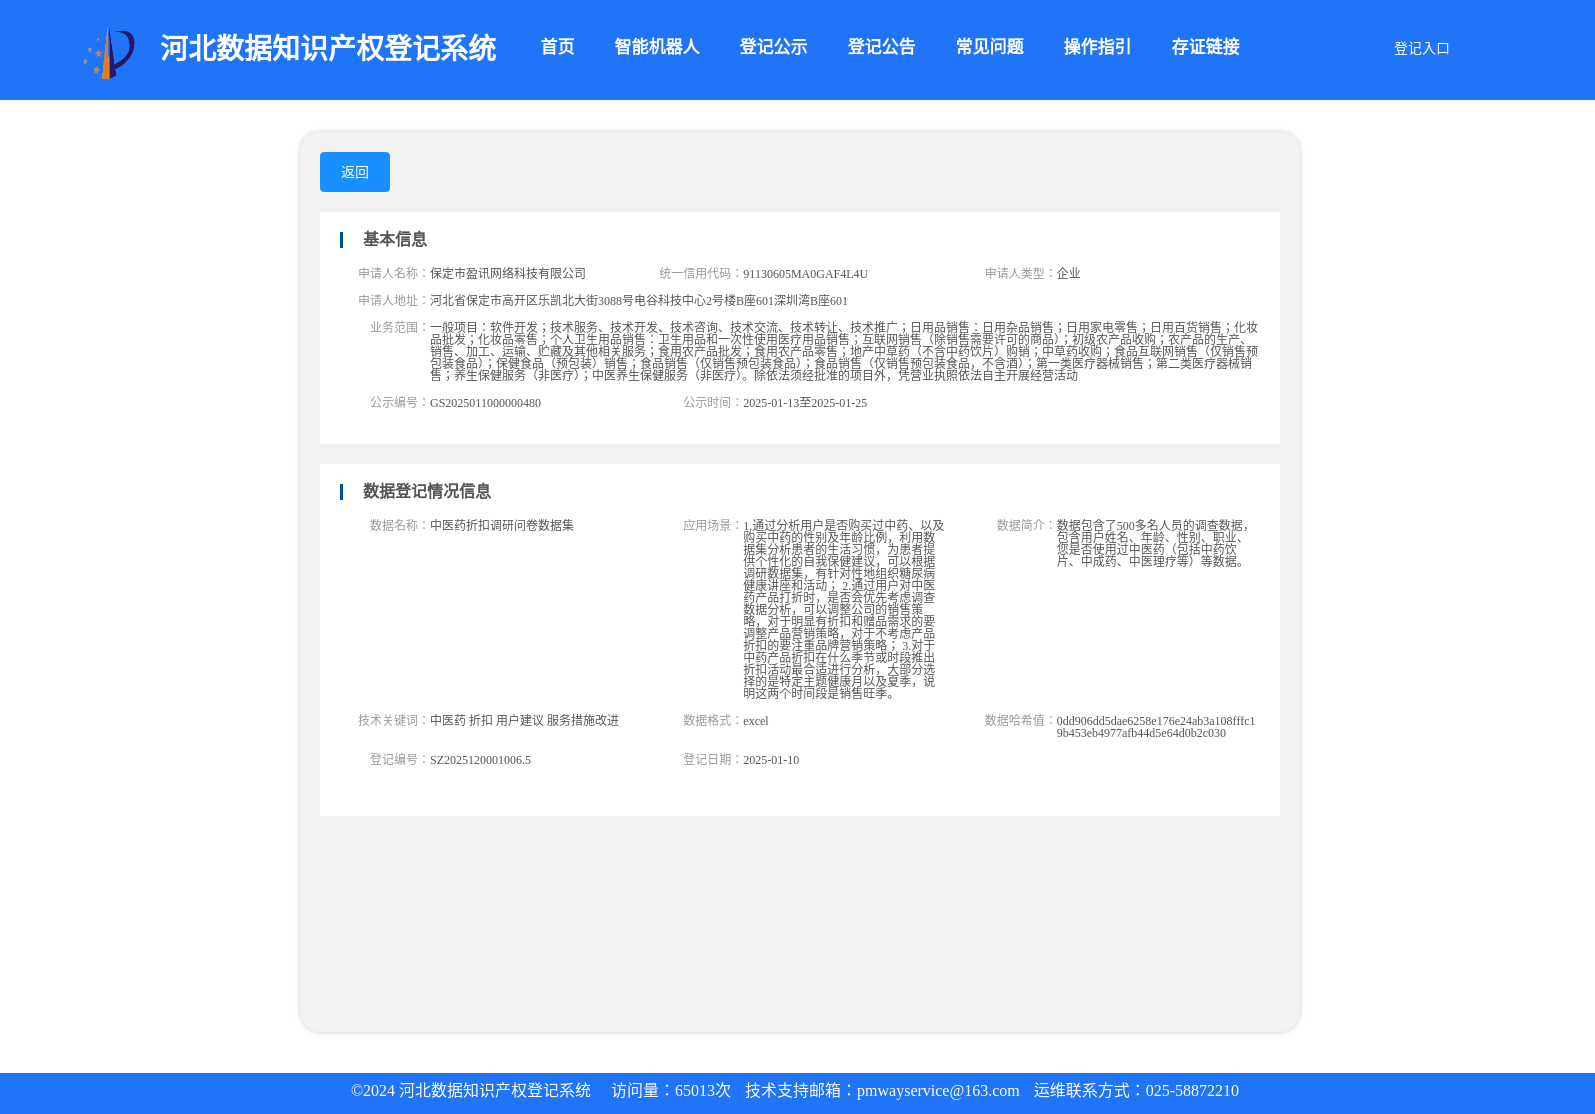Click the 登记入口 link
Image resolution: width=1595 pixels, height=1114 pixels.
click(1421, 48)
